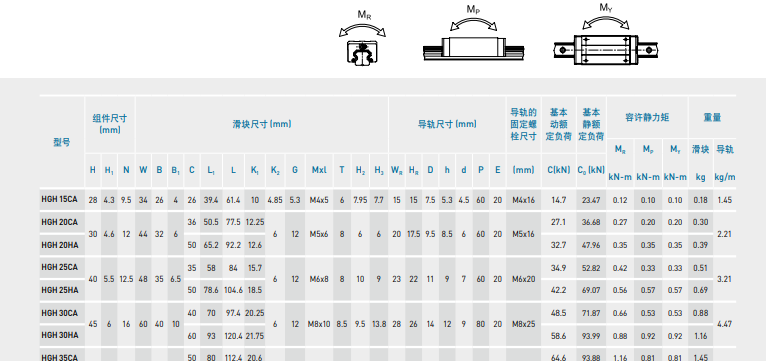The height and width of the screenshot is (361, 766).
Task: Click the 21.75 K1 value
Action: 255,335
